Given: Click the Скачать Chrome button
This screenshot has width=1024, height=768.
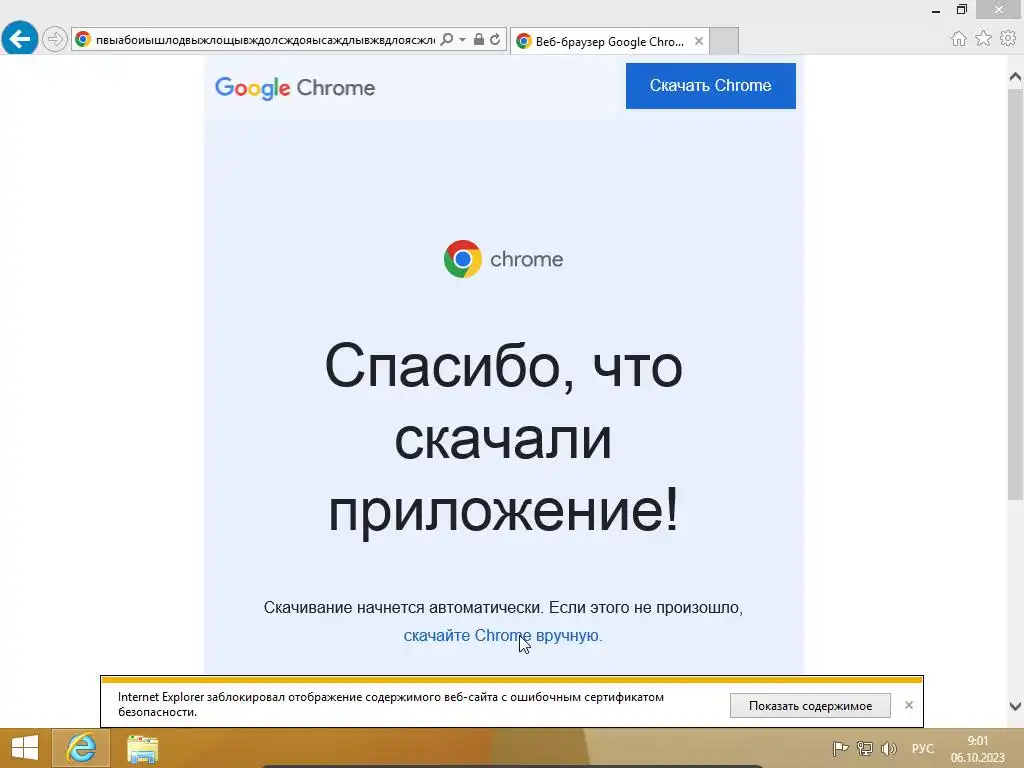Looking at the screenshot, I should pos(711,86).
